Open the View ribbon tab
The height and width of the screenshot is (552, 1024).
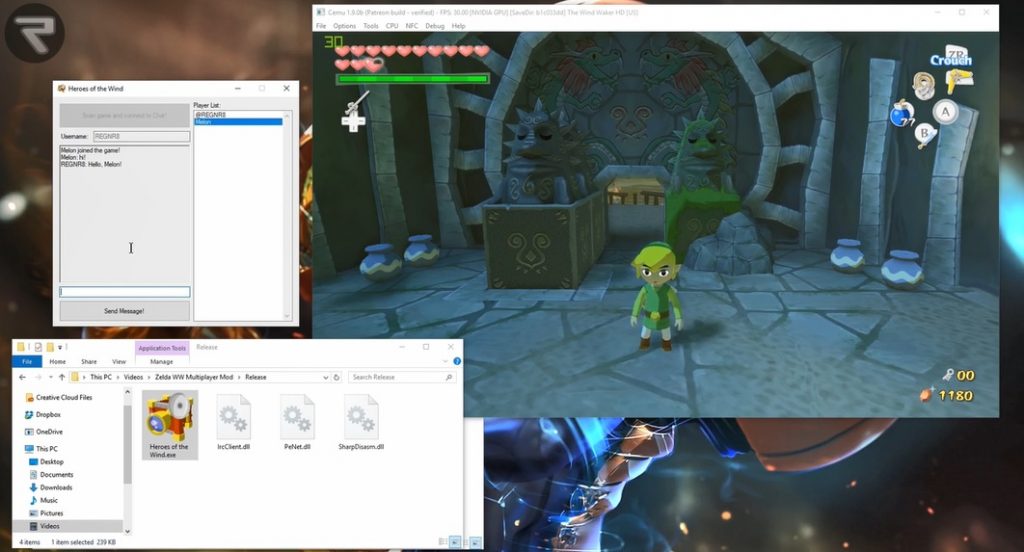(119, 361)
